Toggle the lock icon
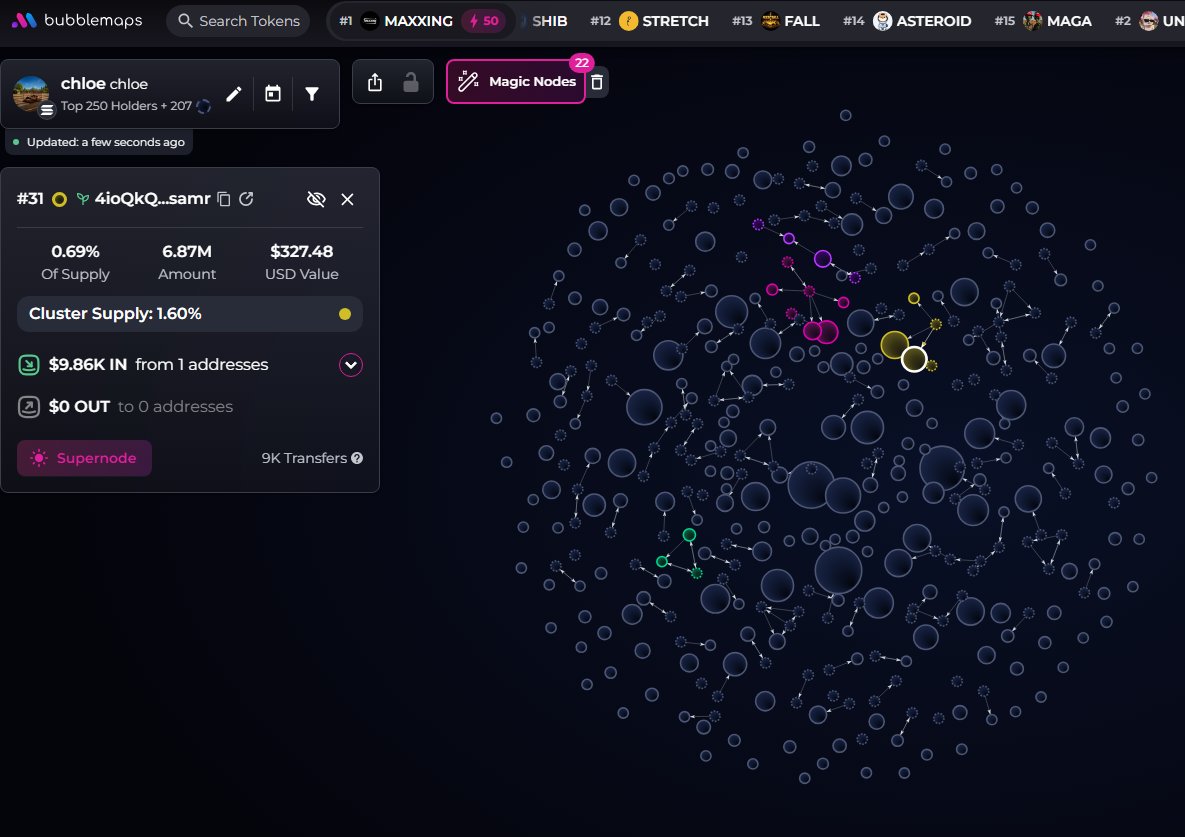 (x=411, y=82)
